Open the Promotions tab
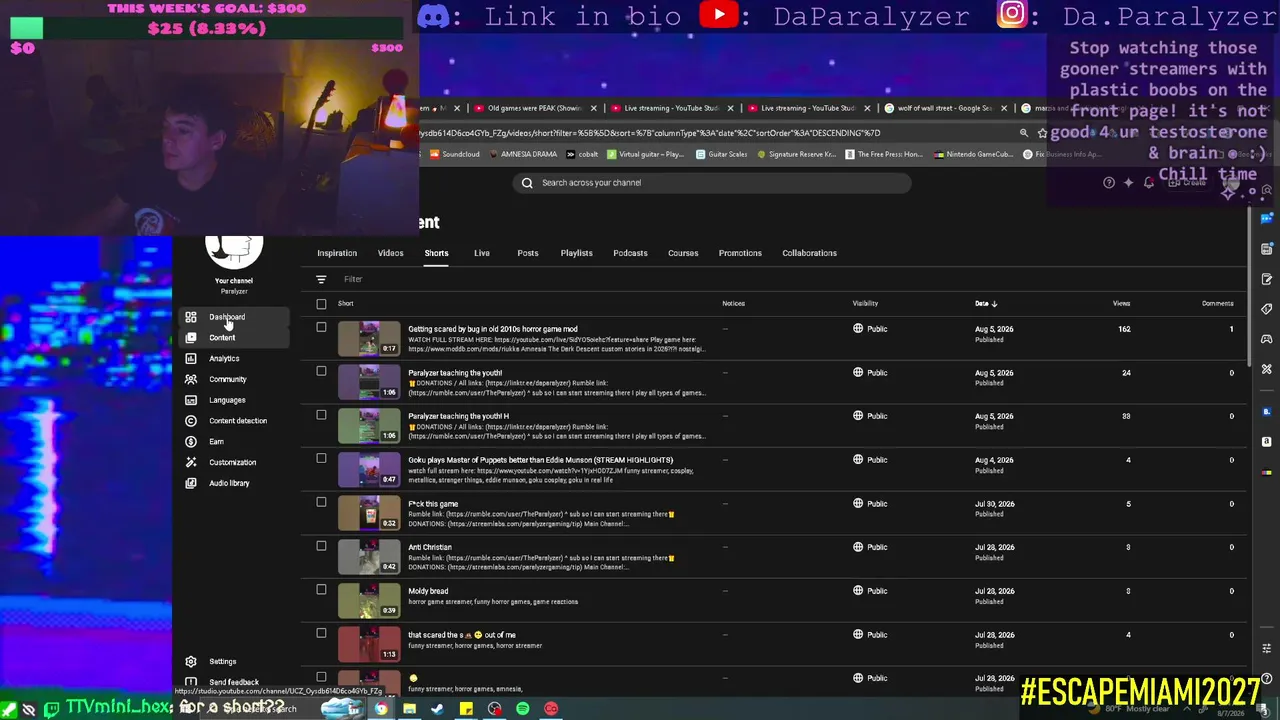Image resolution: width=1280 pixels, height=720 pixels. (x=740, y=253)
